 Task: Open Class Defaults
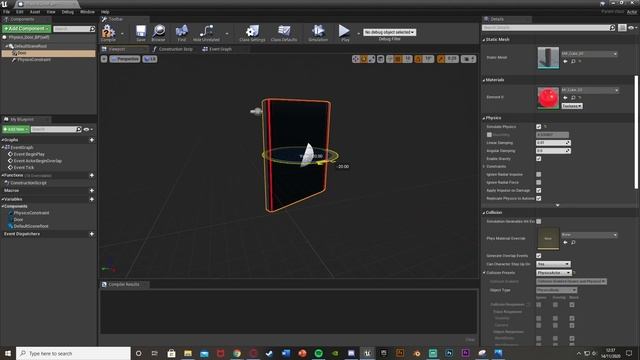(x=284, y=33)
